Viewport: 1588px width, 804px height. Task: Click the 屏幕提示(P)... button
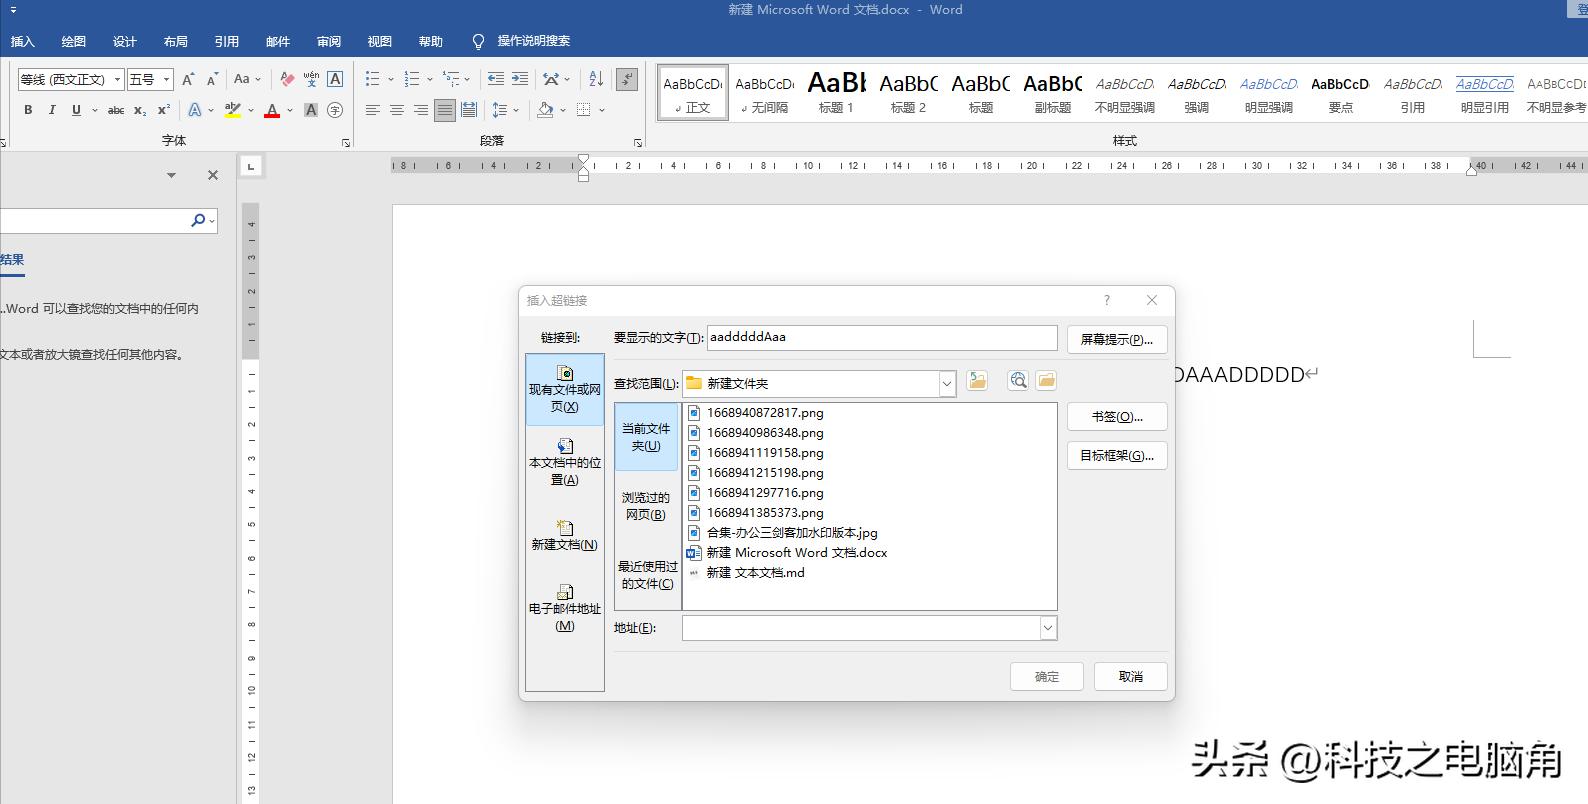[x=1117, y=339]
